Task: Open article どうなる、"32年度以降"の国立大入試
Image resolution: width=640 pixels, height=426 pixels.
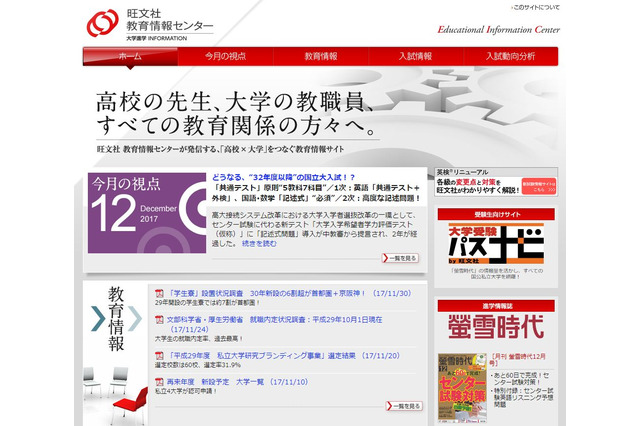Action: 283,178
